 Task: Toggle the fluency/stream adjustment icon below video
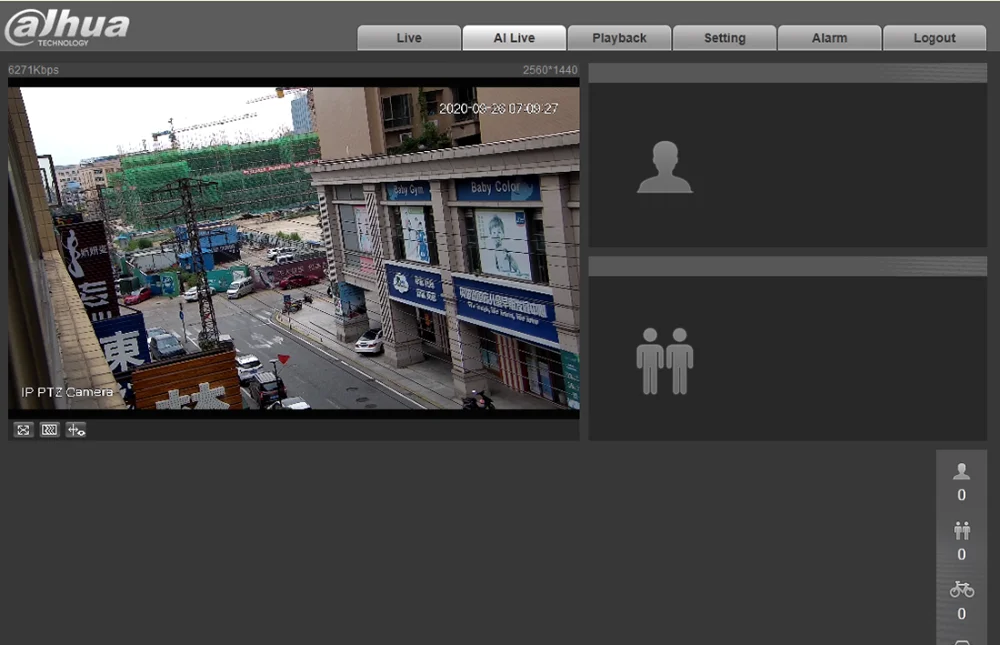click(50, 430)
